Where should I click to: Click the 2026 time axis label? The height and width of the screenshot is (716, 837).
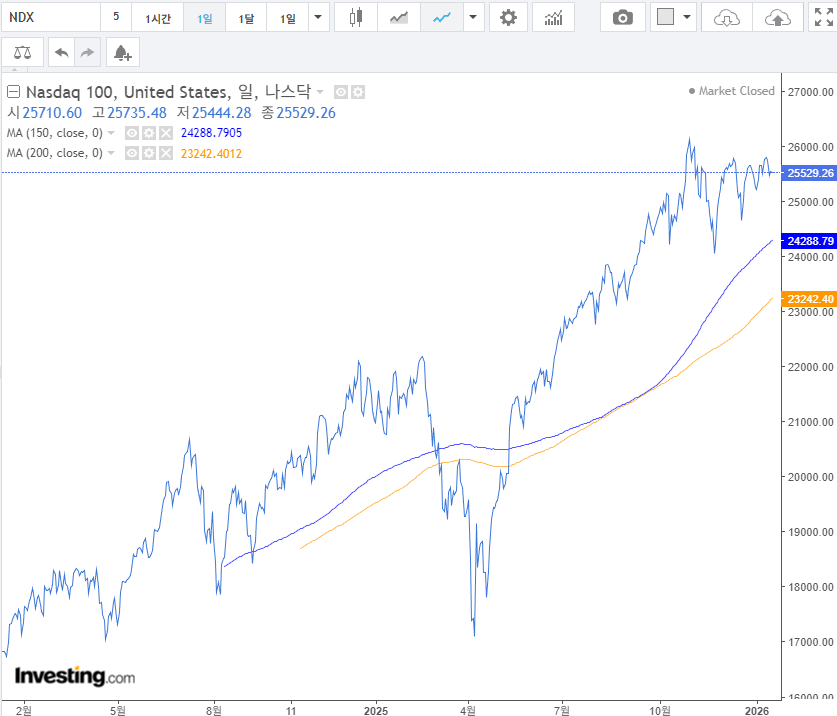[x=757, y=711]
